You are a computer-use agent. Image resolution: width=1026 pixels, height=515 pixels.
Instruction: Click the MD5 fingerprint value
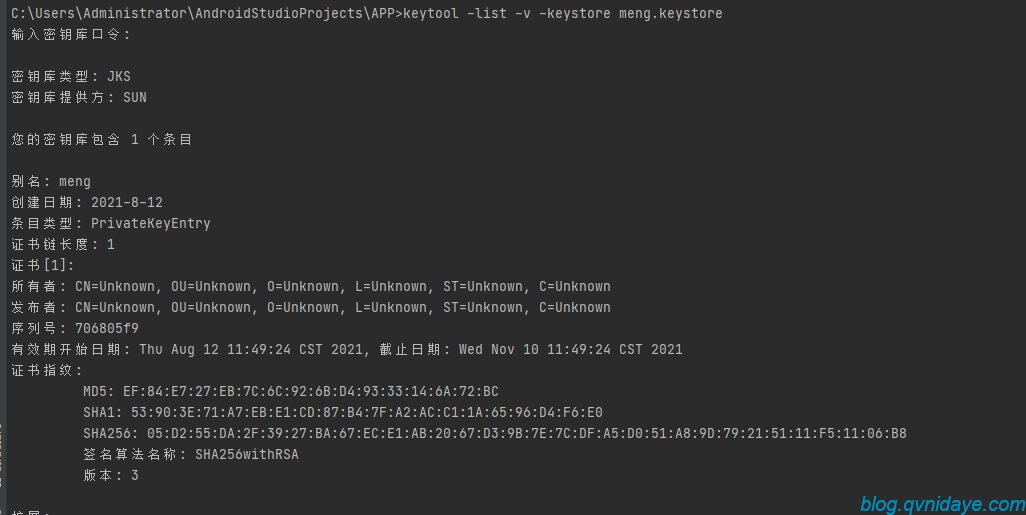(x=311, y=391)
